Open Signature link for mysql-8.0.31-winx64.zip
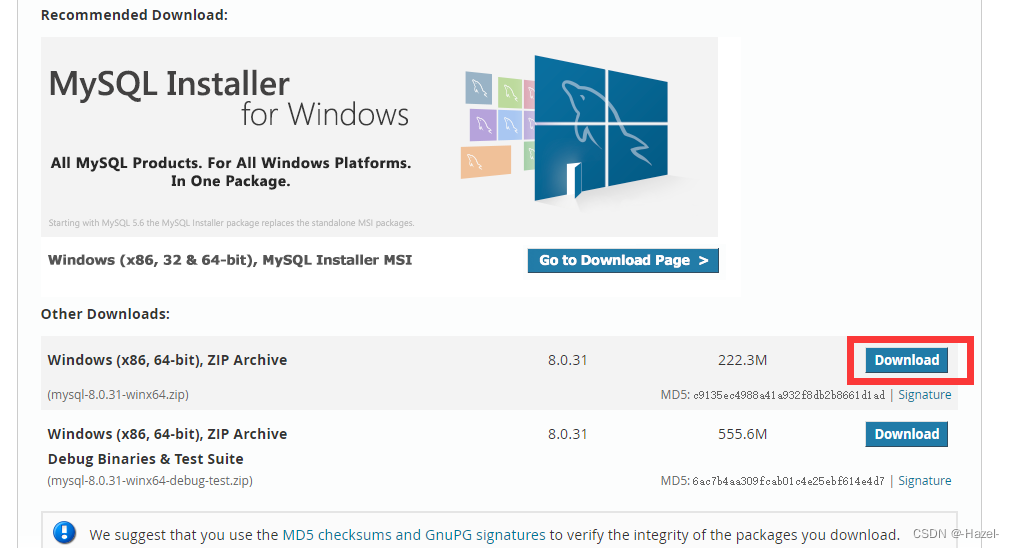This screenshot has height=548, width=1014. (924, 395)
